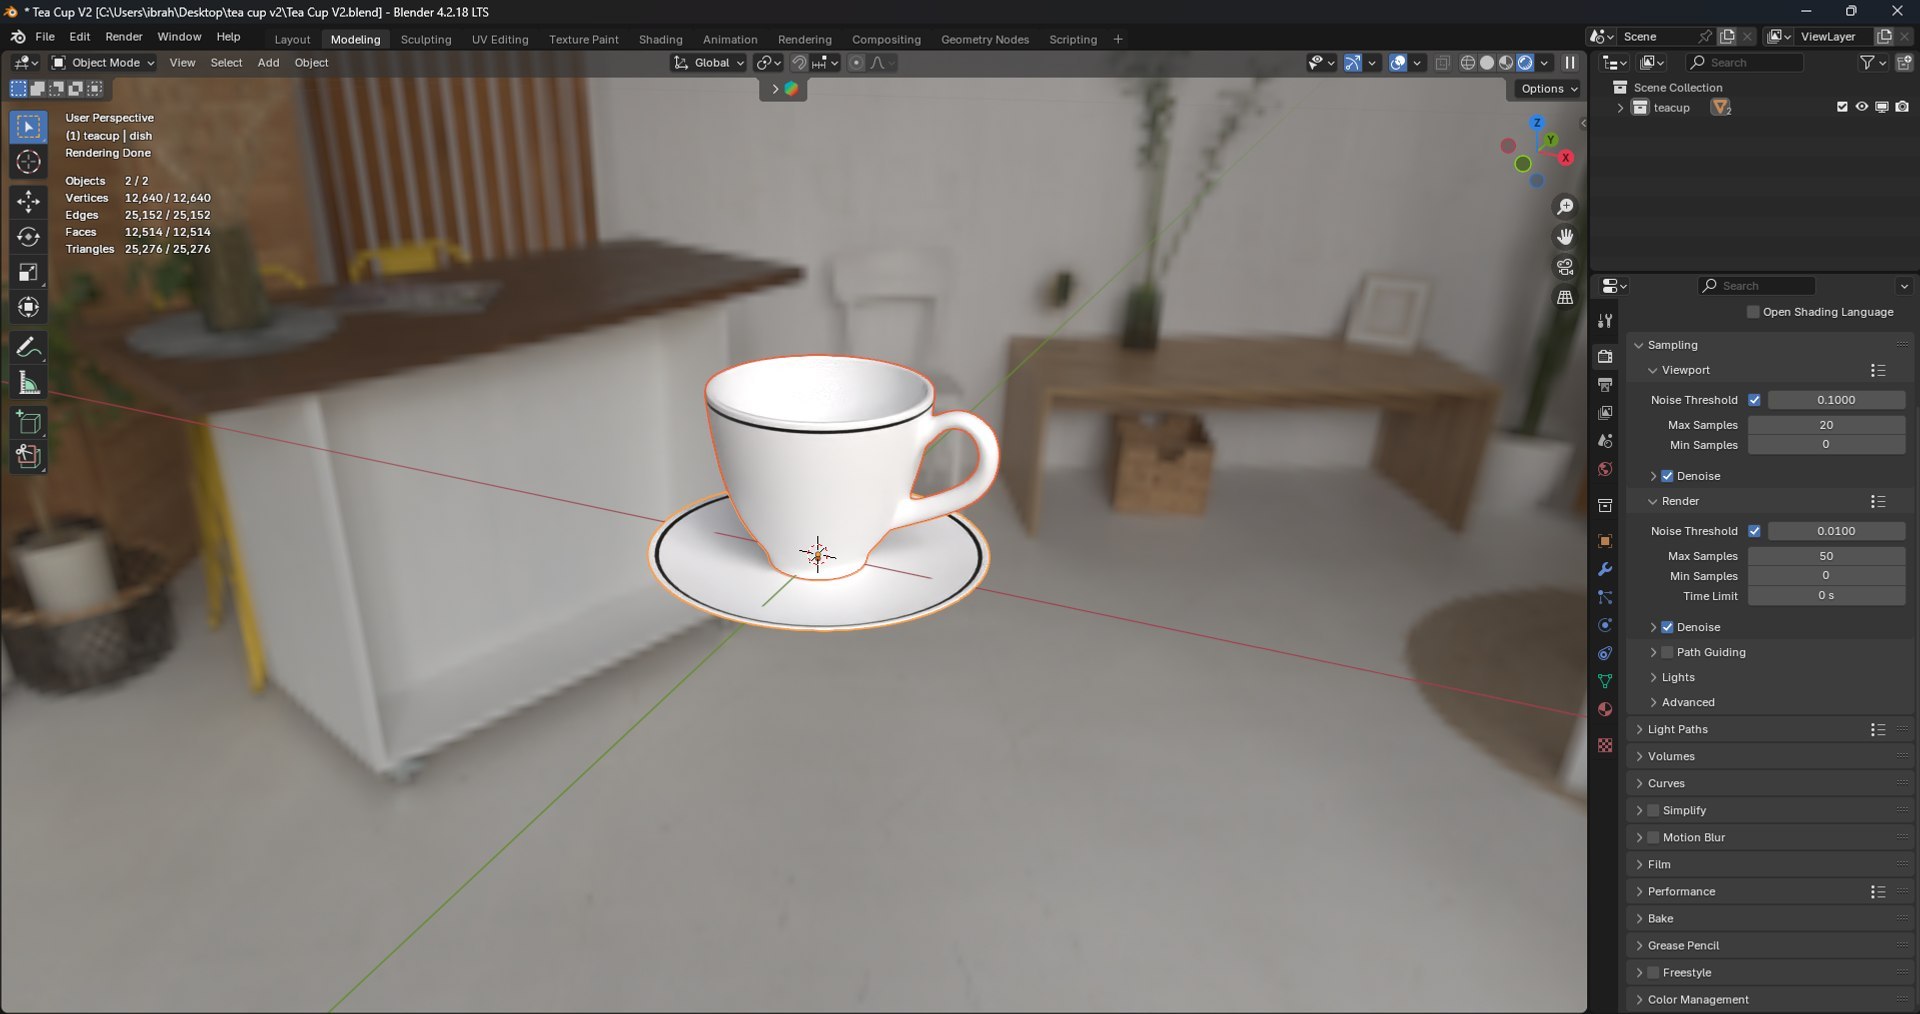Image resolution: width=1920 pixels, height=1014 pixels.
Task: Click the Render Max Samples field
Action: coord(1826,556)
